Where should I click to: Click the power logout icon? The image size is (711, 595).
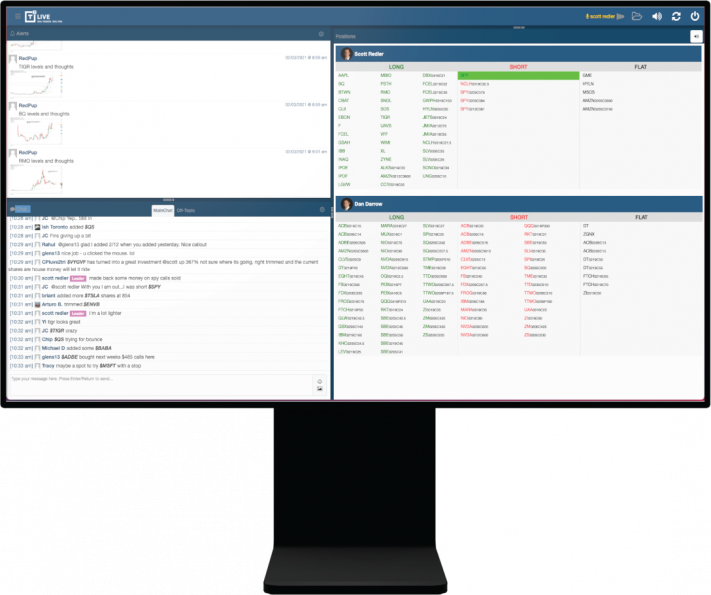pyautogui.click(x=695, y=16)
